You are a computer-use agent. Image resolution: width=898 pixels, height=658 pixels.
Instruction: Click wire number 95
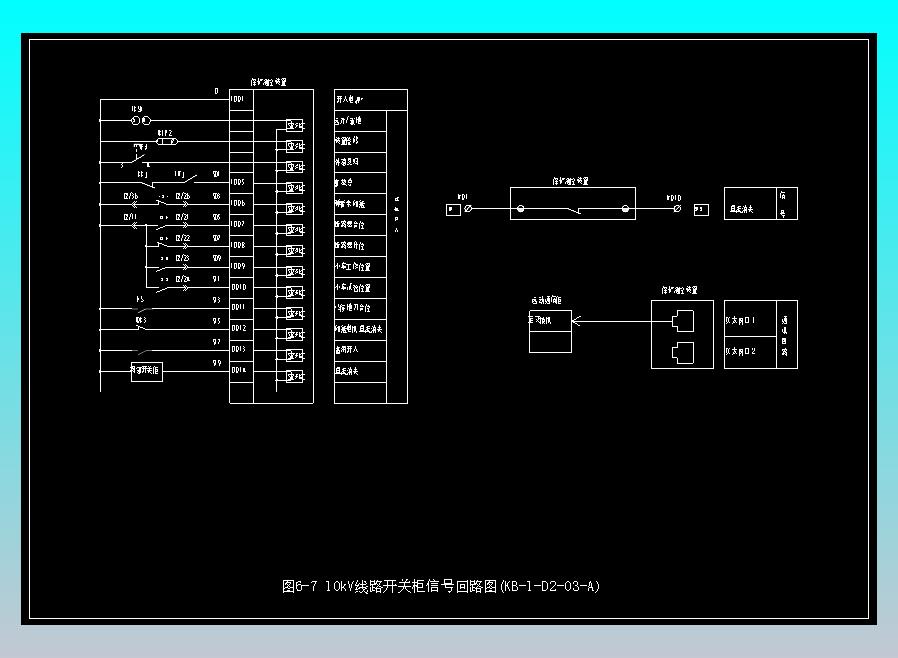coord(216,321)
